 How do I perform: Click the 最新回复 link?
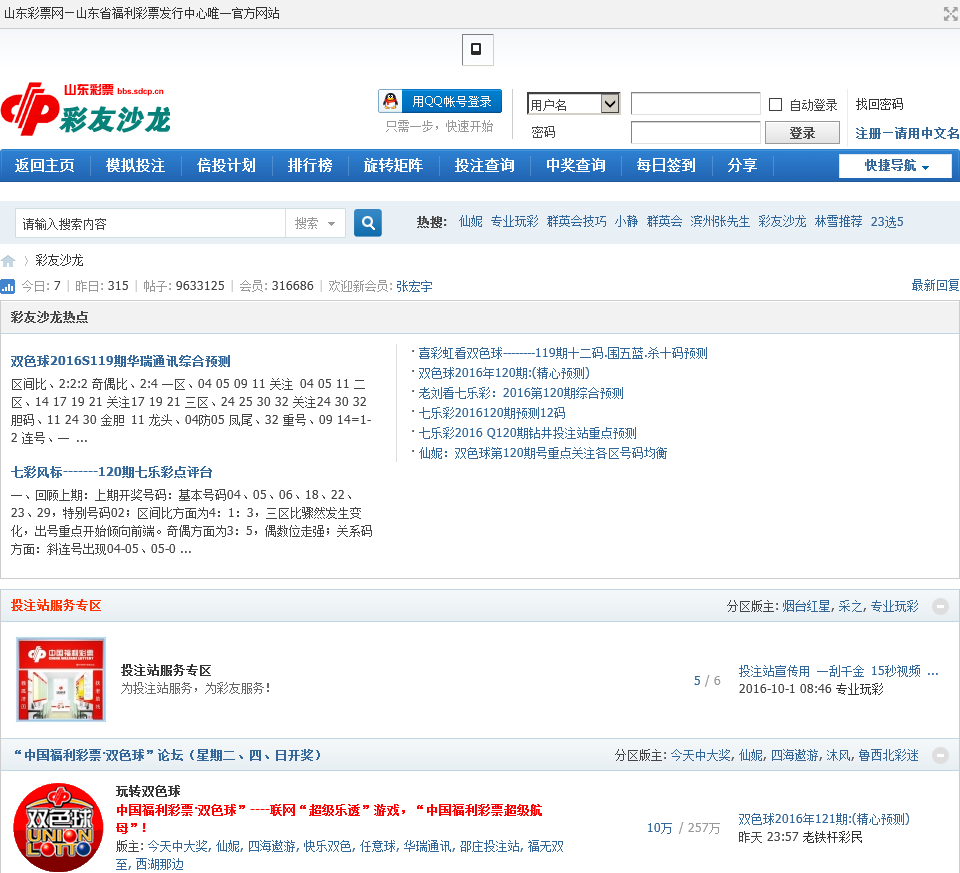click(x=935, y=285)
